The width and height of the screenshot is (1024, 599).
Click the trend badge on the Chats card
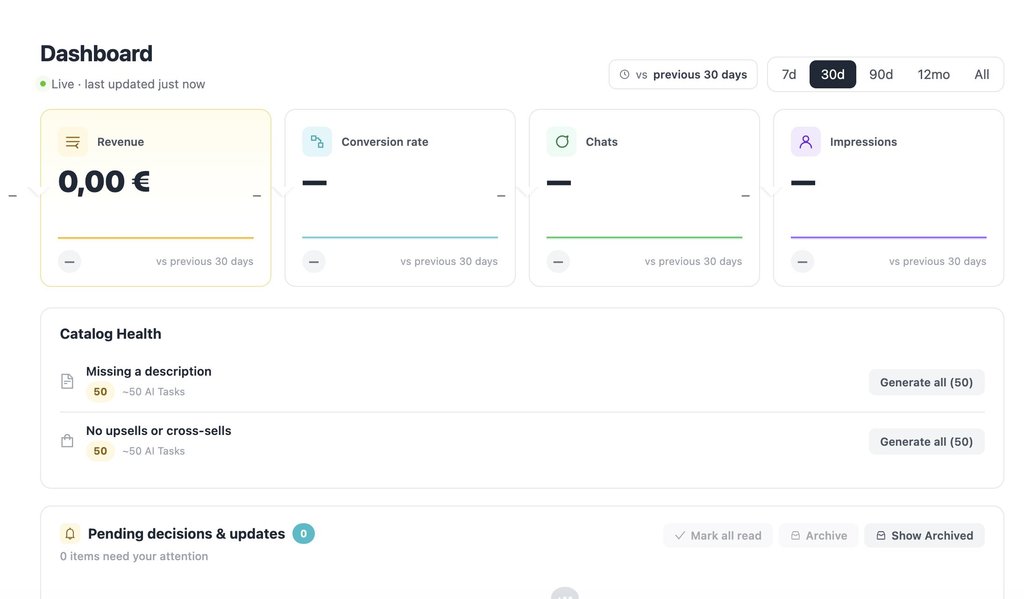point(558,262)
